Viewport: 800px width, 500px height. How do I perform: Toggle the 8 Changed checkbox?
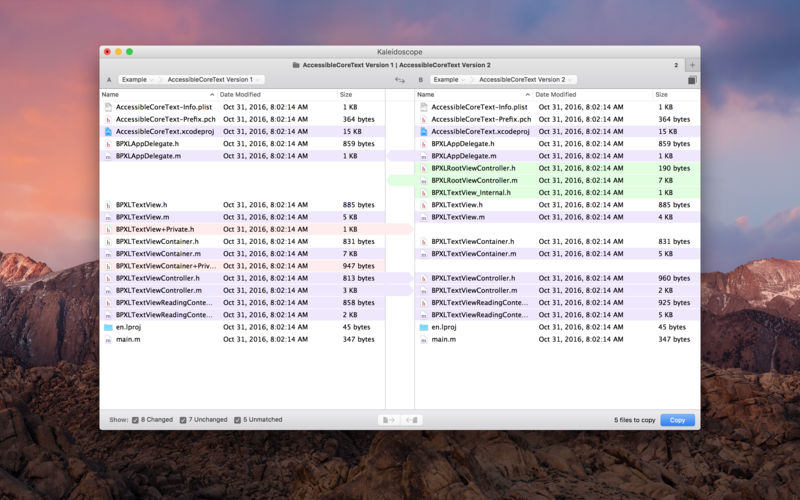[x=135, y=420]
